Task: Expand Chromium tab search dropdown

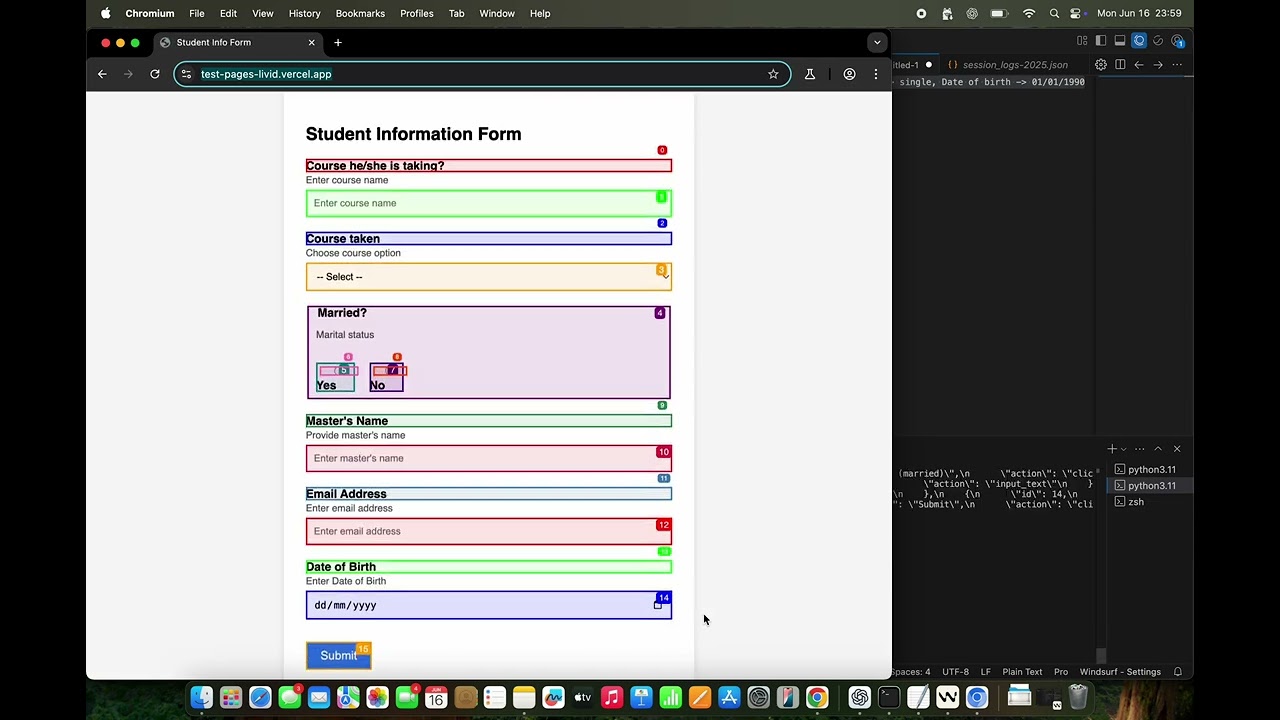Action: 877,42
